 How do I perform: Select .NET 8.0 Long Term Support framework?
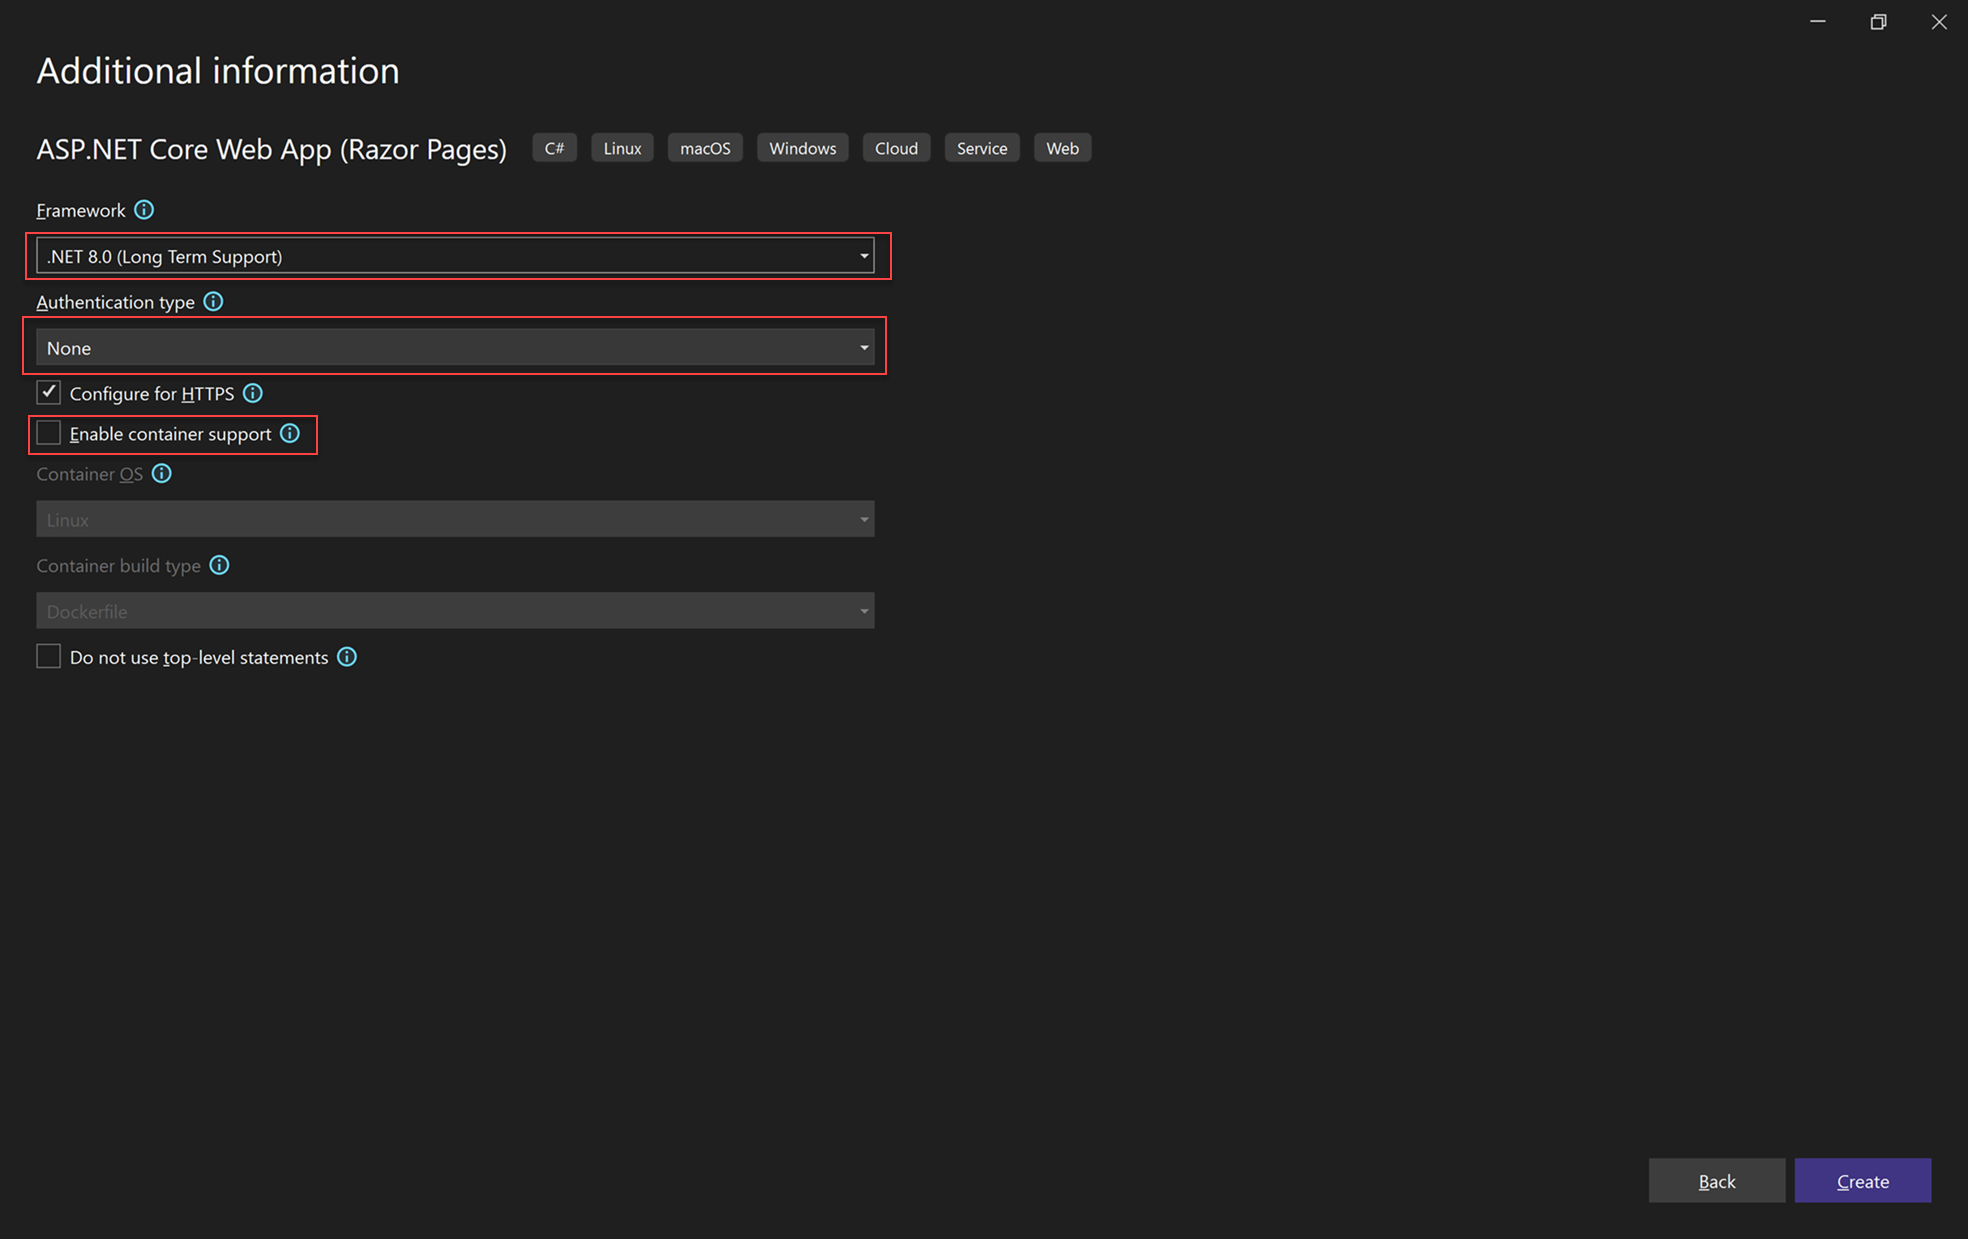457,256
